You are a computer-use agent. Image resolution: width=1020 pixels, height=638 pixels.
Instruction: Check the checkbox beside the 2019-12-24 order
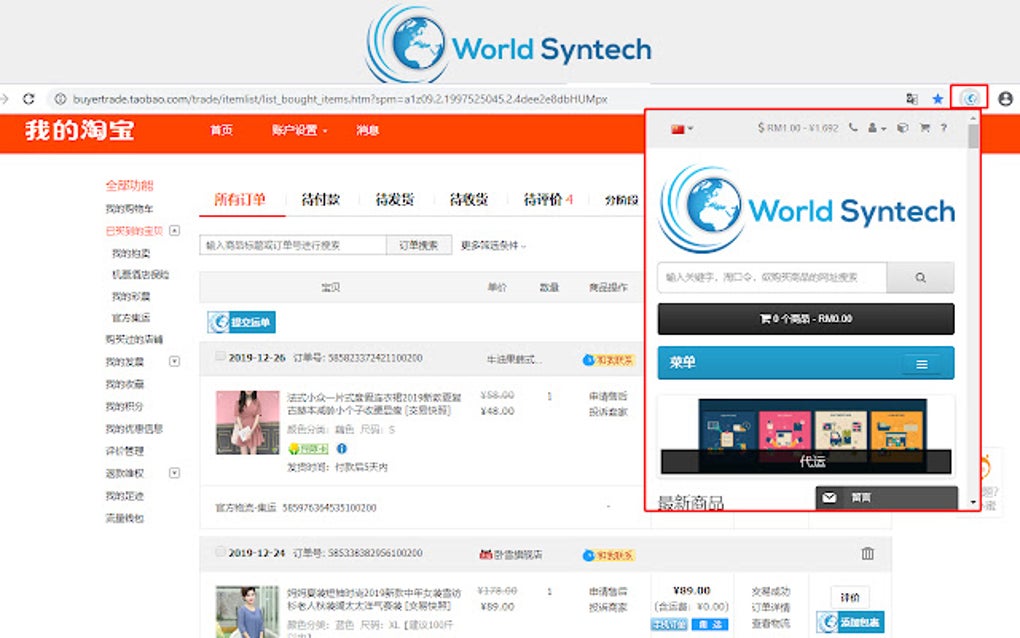219,553
